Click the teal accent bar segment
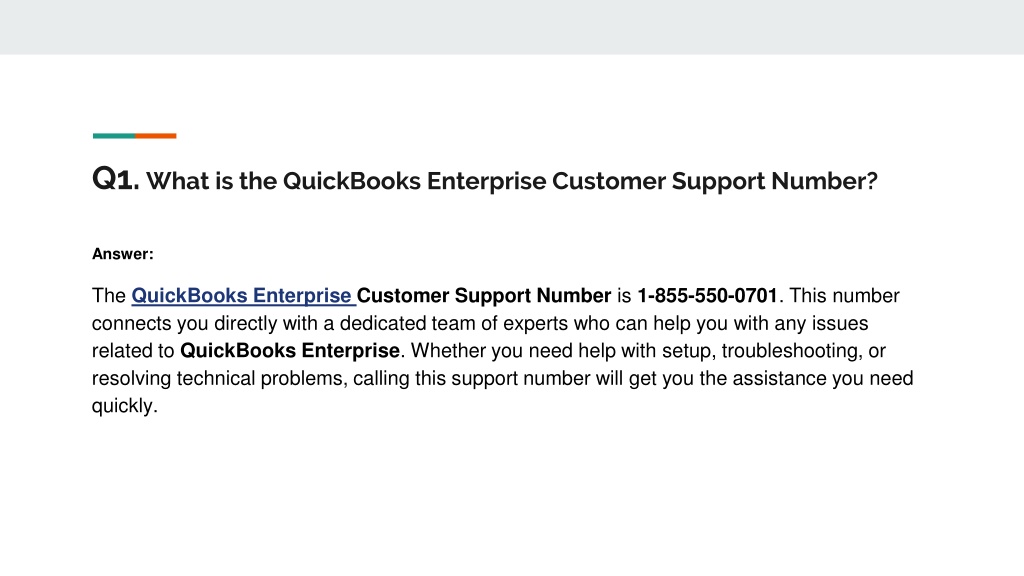The height and width of the screenshot is (576, 1024). click(114, 136)
